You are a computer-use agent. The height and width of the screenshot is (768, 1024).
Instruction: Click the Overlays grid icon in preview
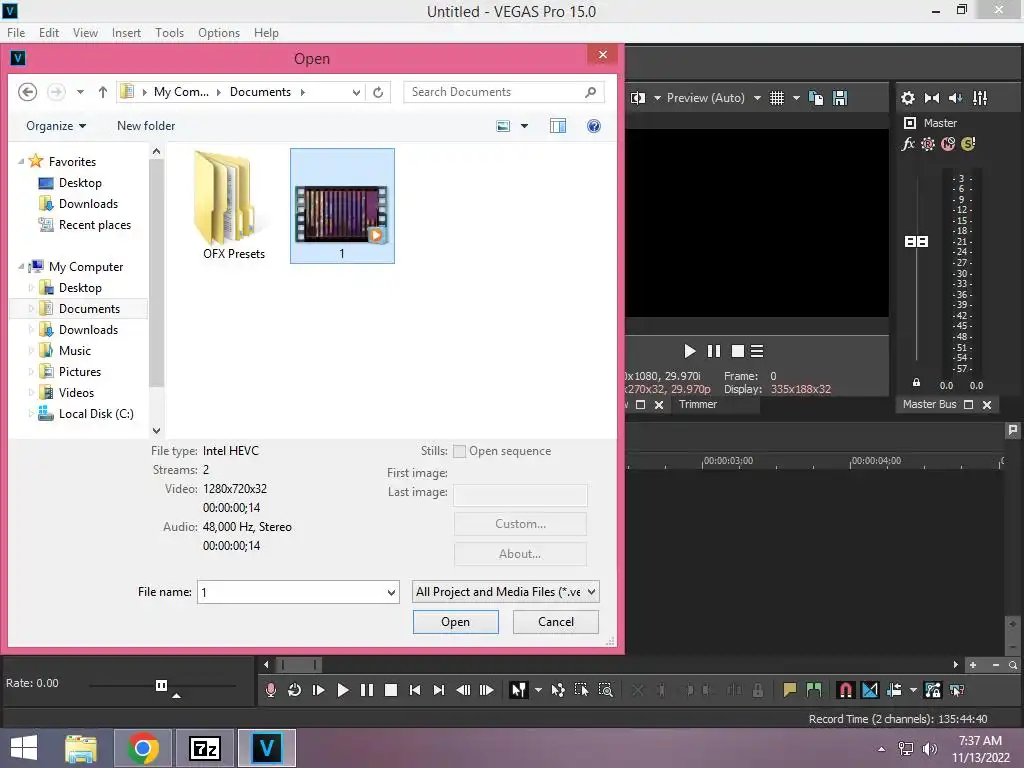click(x=776, y=98)
